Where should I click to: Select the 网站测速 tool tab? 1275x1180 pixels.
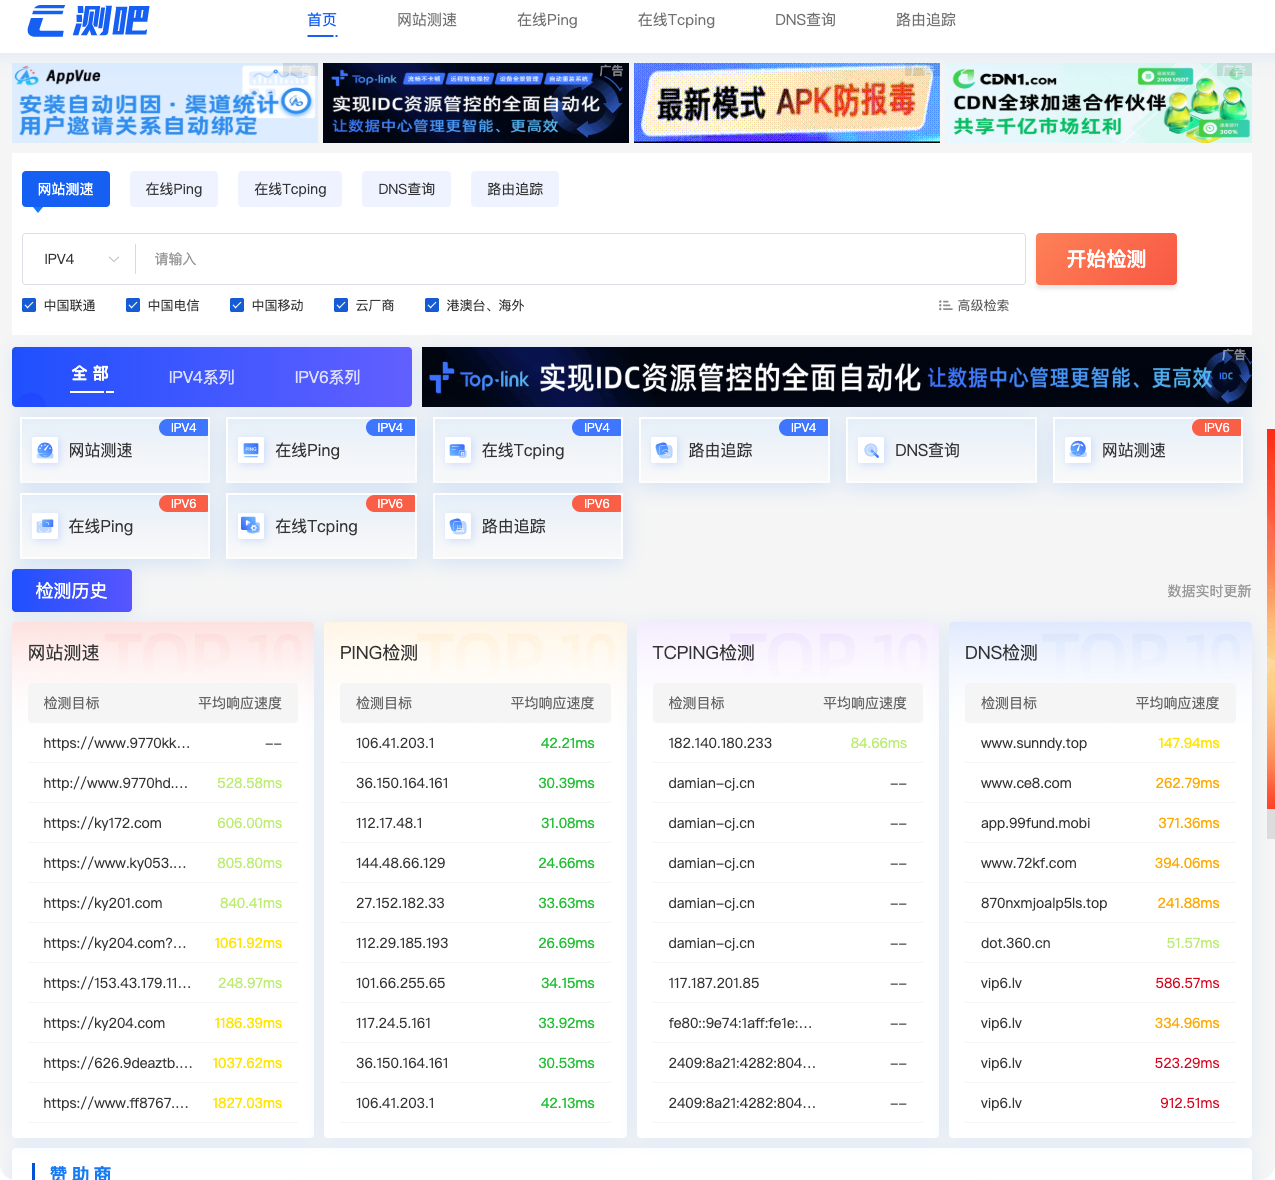pos(66,189)
